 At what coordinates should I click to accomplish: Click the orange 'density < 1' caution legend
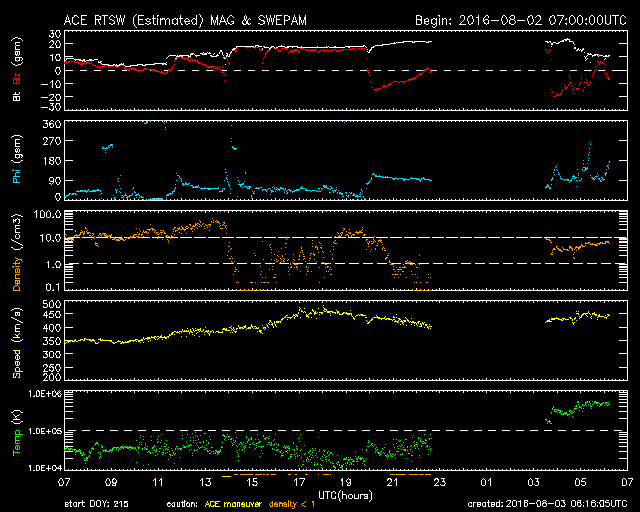(x=291, y=504)
